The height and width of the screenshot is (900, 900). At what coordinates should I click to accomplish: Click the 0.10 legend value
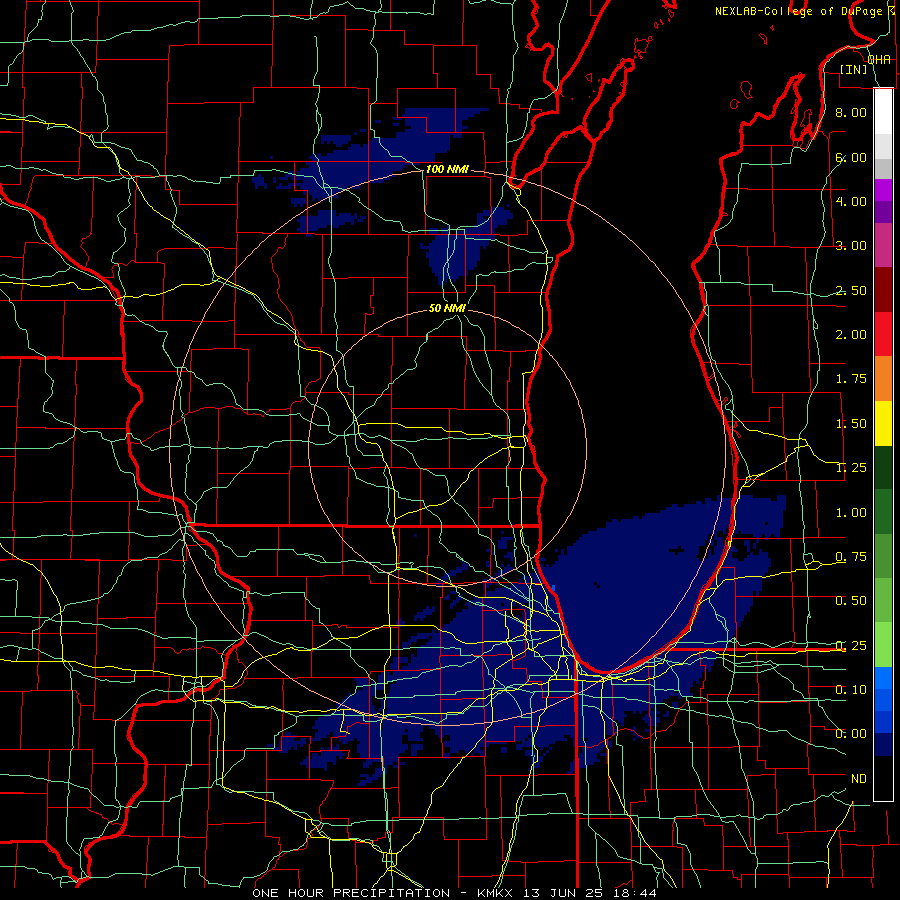click(851, 690)
